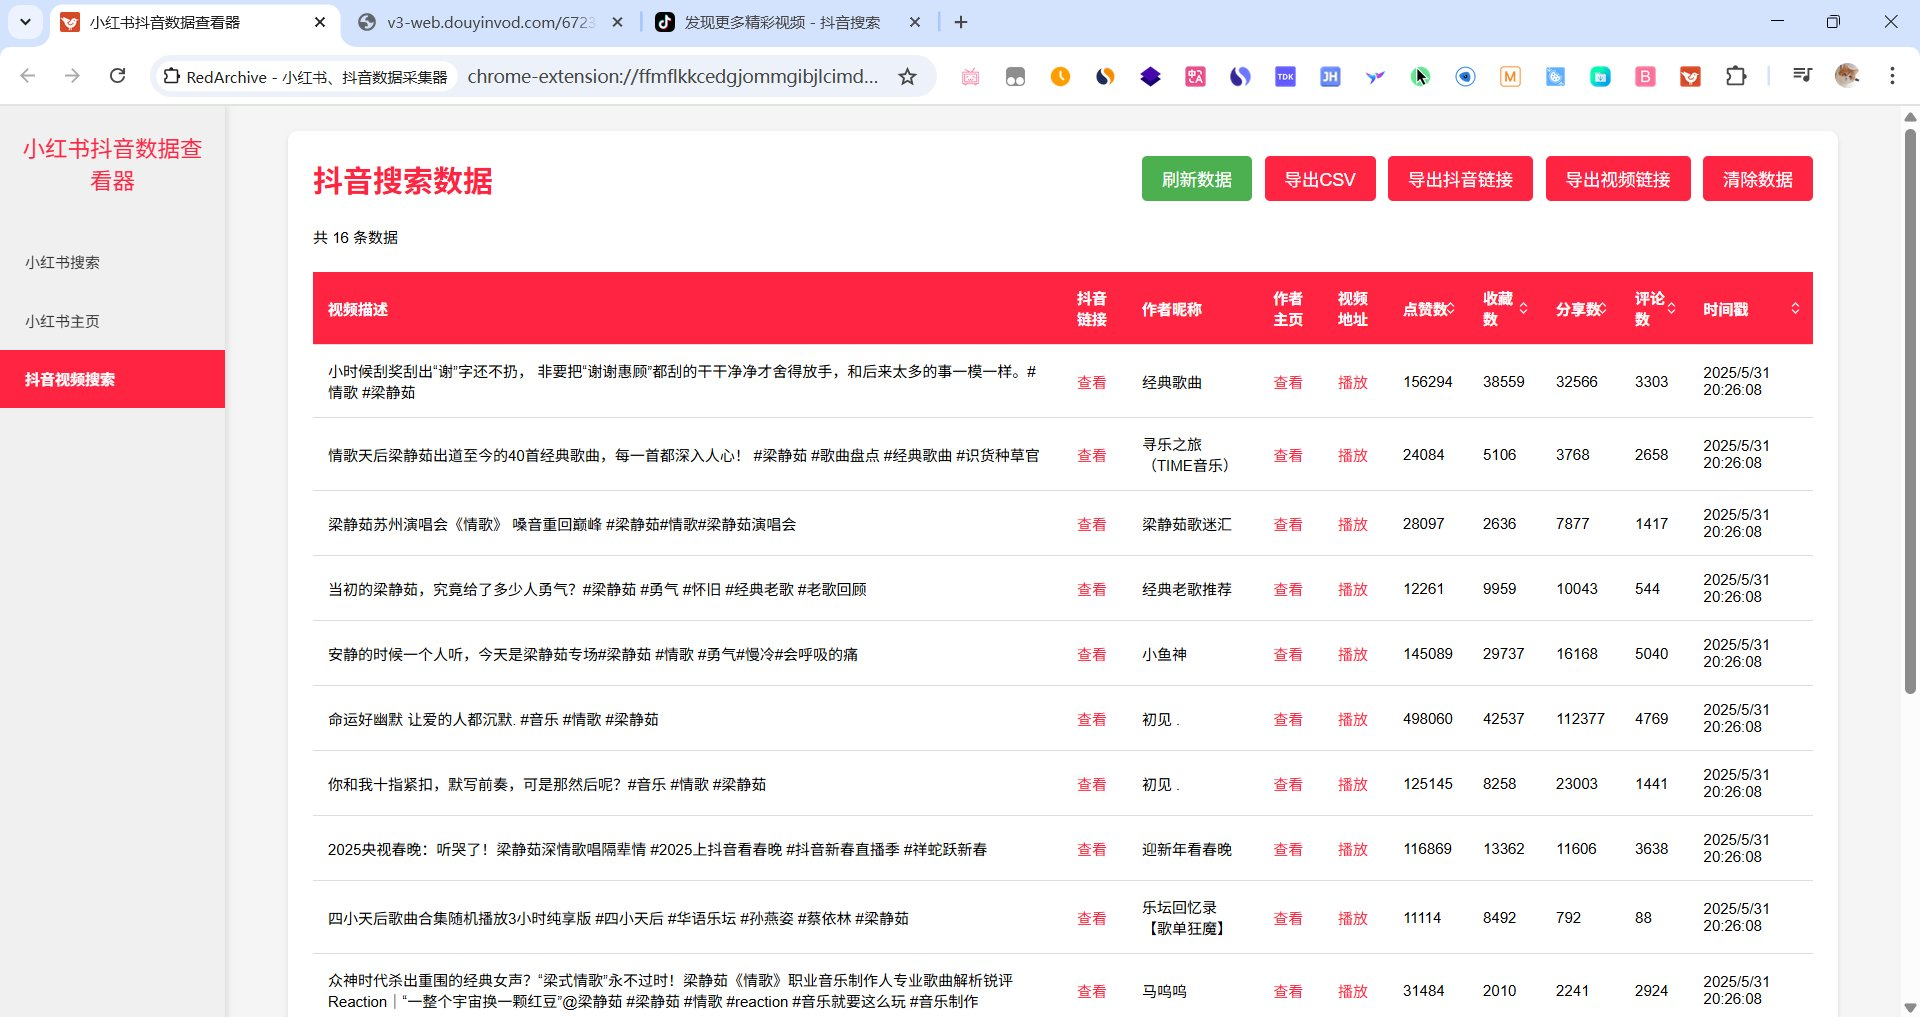Click the 视频描述 column header
The height and width of the screenshot is (1017, 1920).
pyautogui.click(x=358, y=309)
